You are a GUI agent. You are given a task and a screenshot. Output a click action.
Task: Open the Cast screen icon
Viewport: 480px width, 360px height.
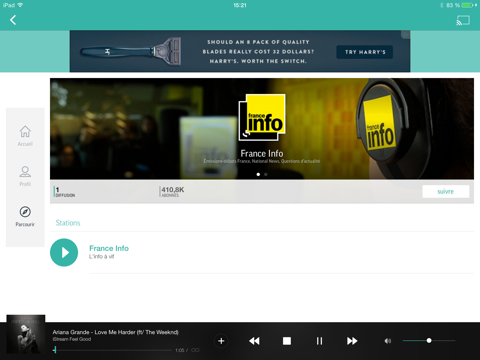click(463, 20)
